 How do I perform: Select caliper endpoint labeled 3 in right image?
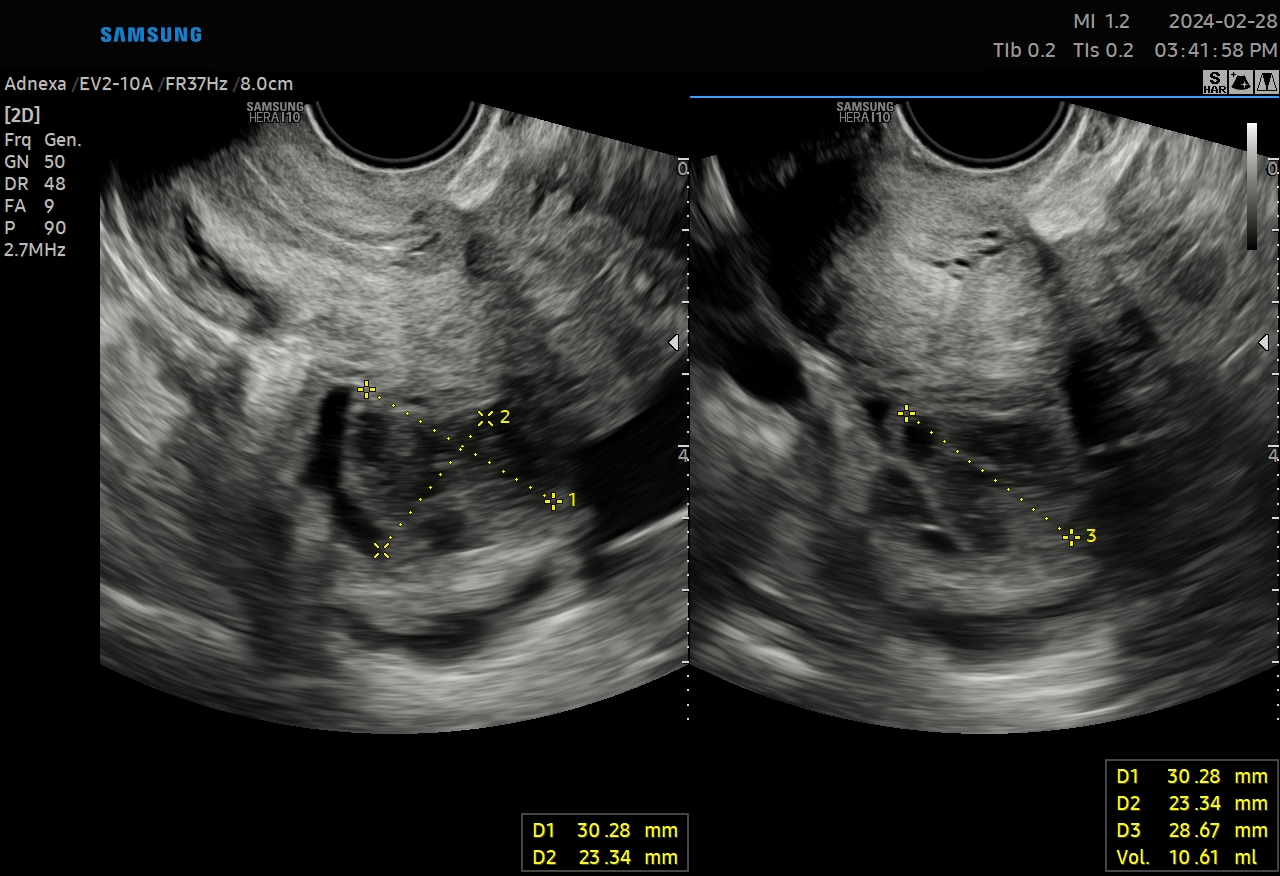(1071, 537)
